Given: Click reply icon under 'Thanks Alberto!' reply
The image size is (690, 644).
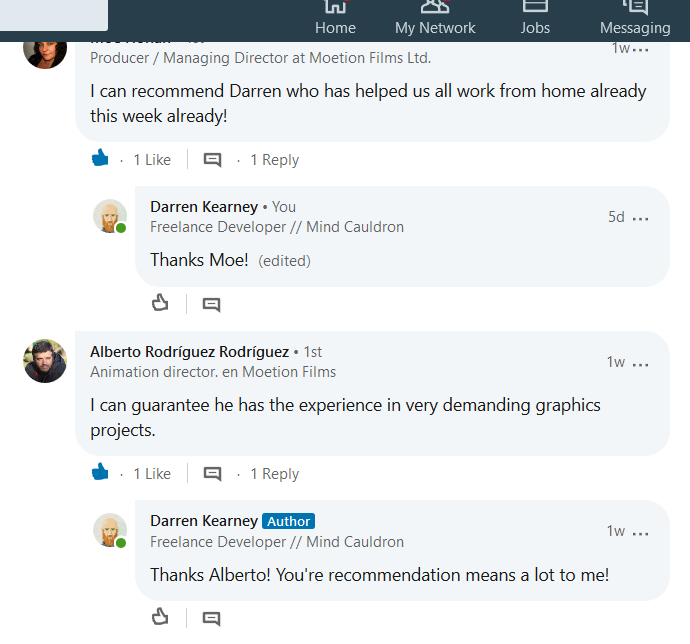Looking at the screenshot, I should pyautogui.click(x=211, y=618).
